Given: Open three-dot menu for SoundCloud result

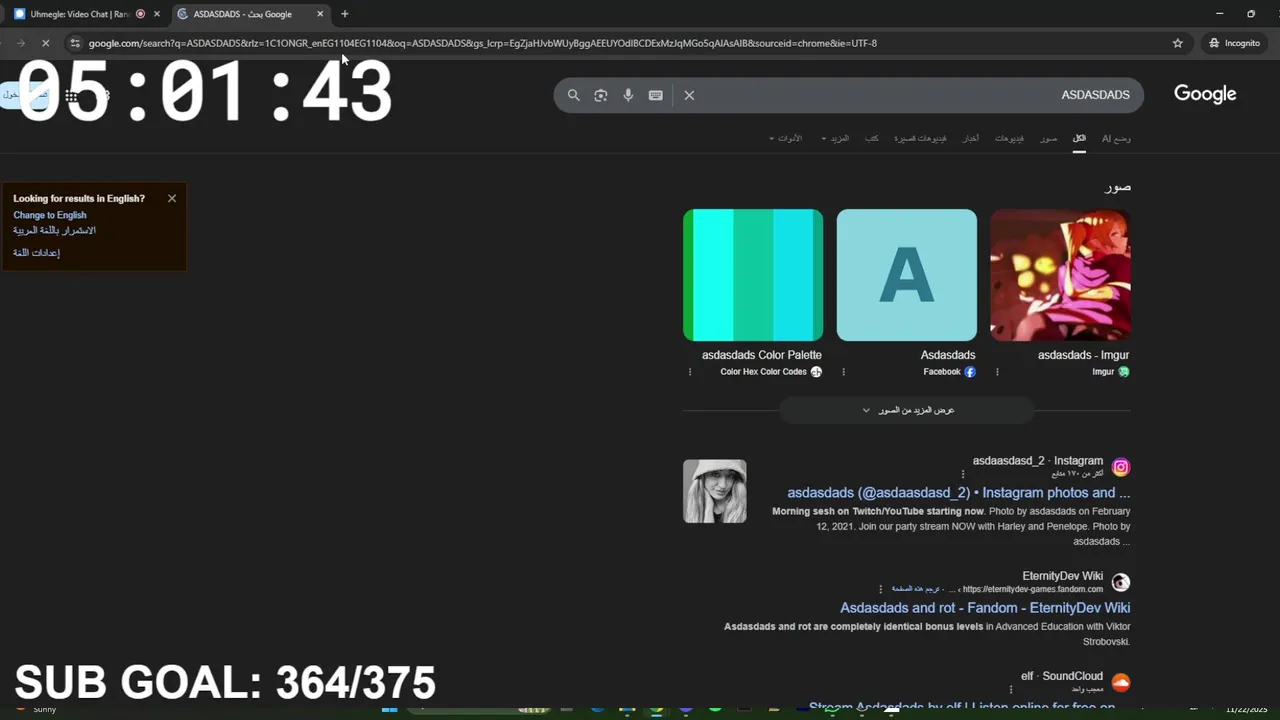Looking at the screenshot, I should point(1010,689).
